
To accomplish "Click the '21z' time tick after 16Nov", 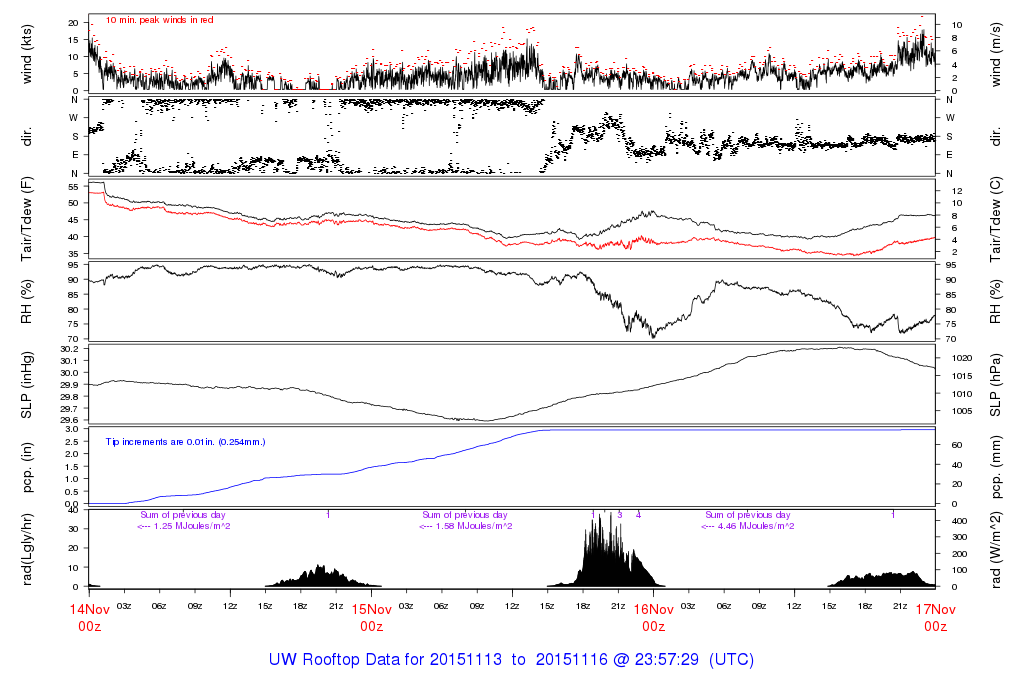I will coord(900,607).
